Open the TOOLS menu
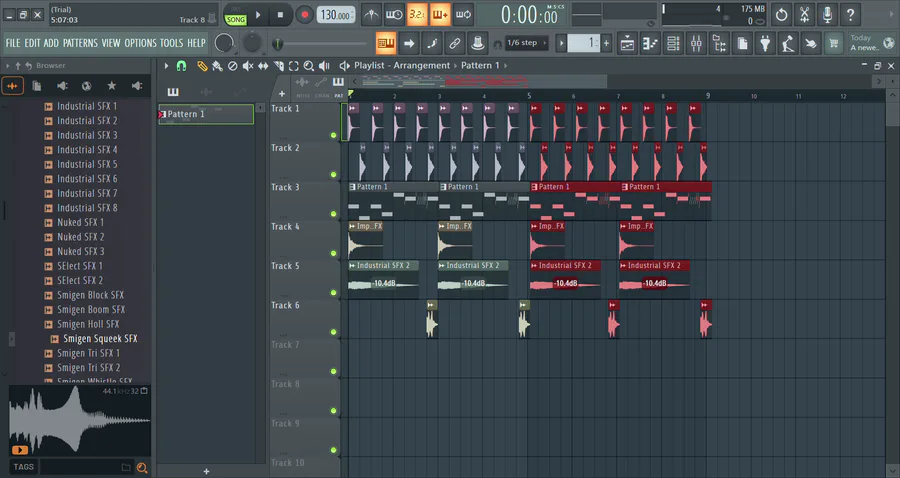The height and width of the screenshot is (478, 900). pos(171,43)
